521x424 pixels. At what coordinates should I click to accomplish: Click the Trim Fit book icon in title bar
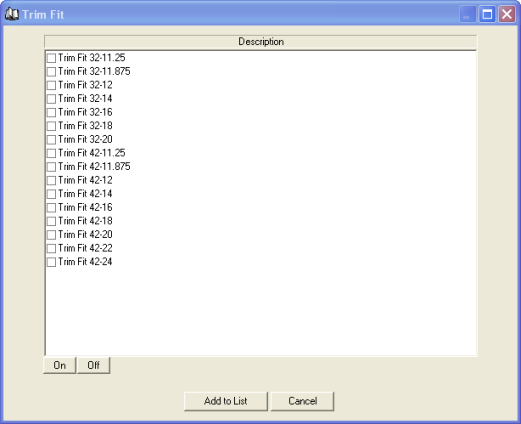(x=12, y=14)
